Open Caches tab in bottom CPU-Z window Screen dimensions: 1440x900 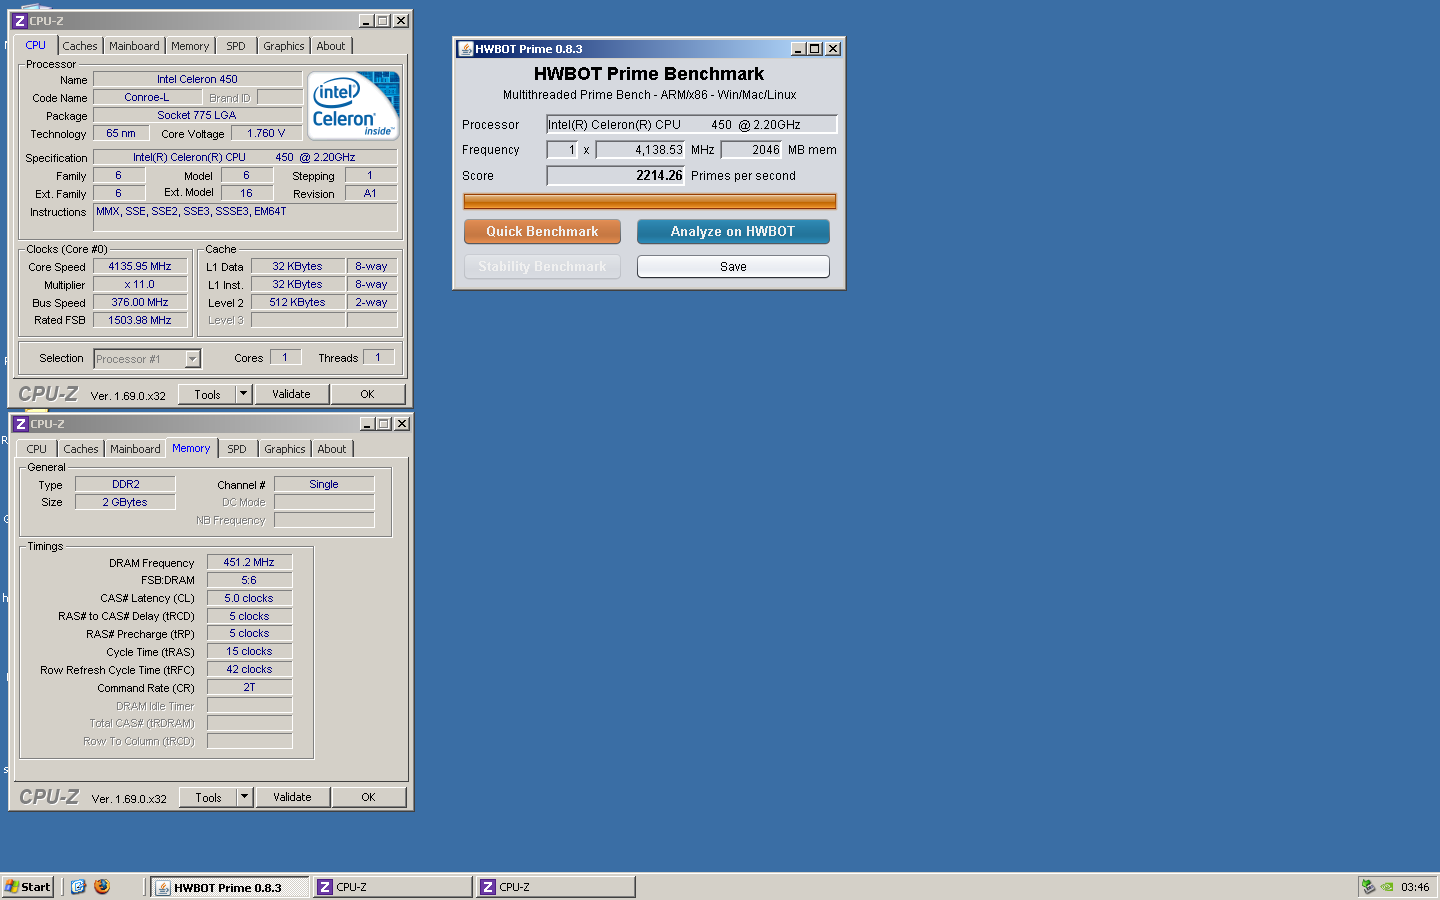point(81,449)
